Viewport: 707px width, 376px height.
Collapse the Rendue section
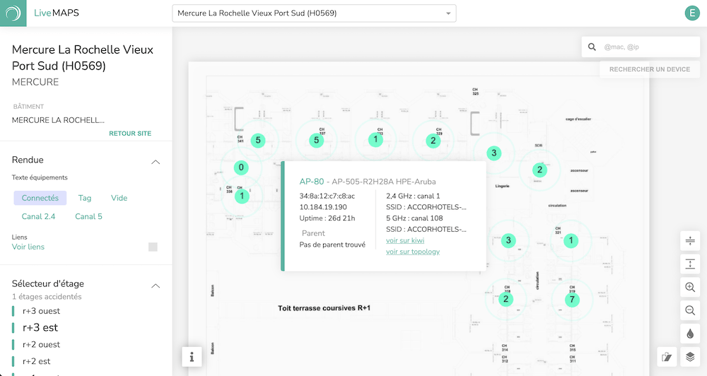(156, 162)
